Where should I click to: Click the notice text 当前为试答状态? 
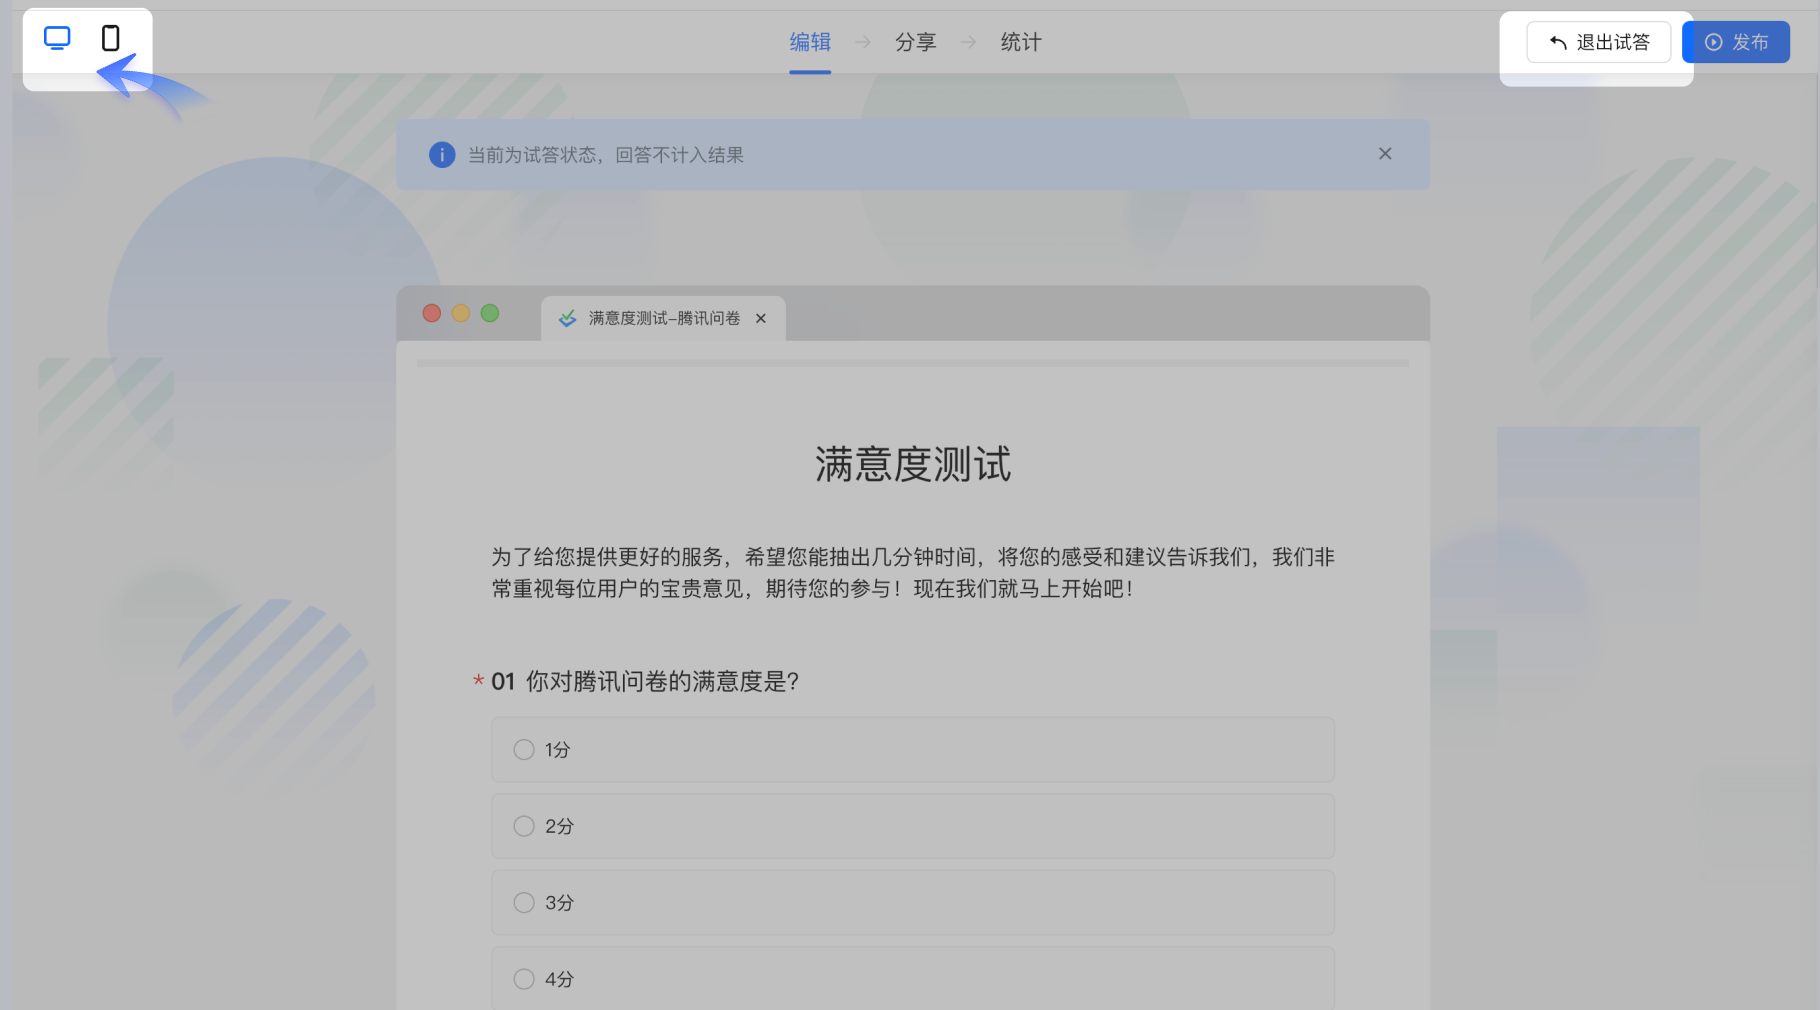point(533,155)
